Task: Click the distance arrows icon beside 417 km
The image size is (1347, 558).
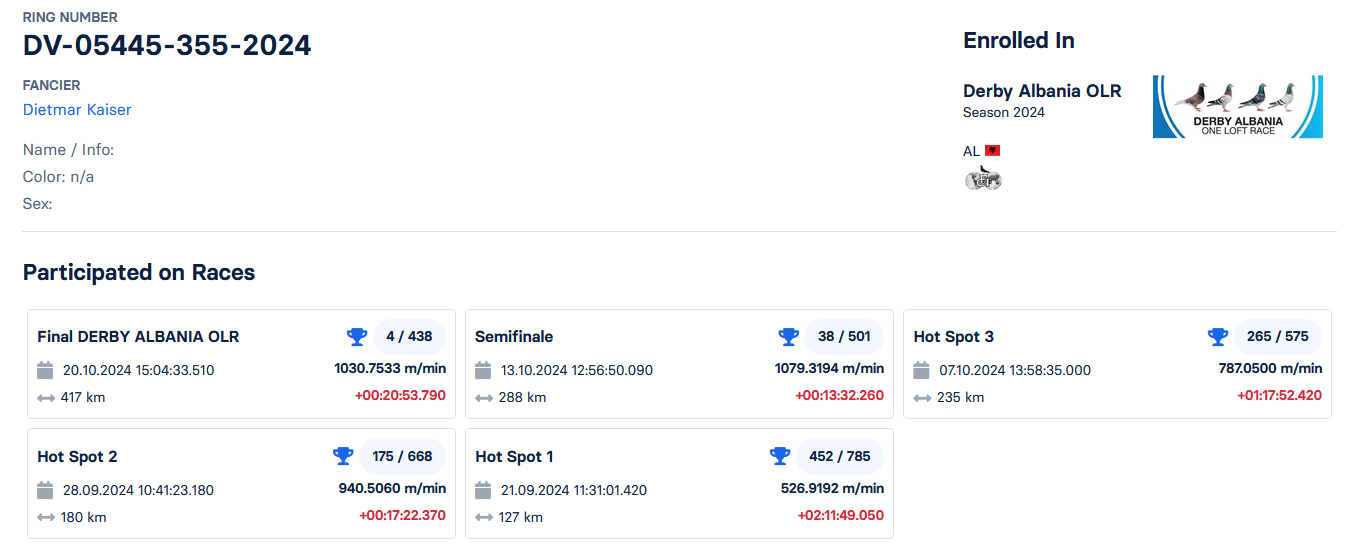Action: tap(45, 398)
